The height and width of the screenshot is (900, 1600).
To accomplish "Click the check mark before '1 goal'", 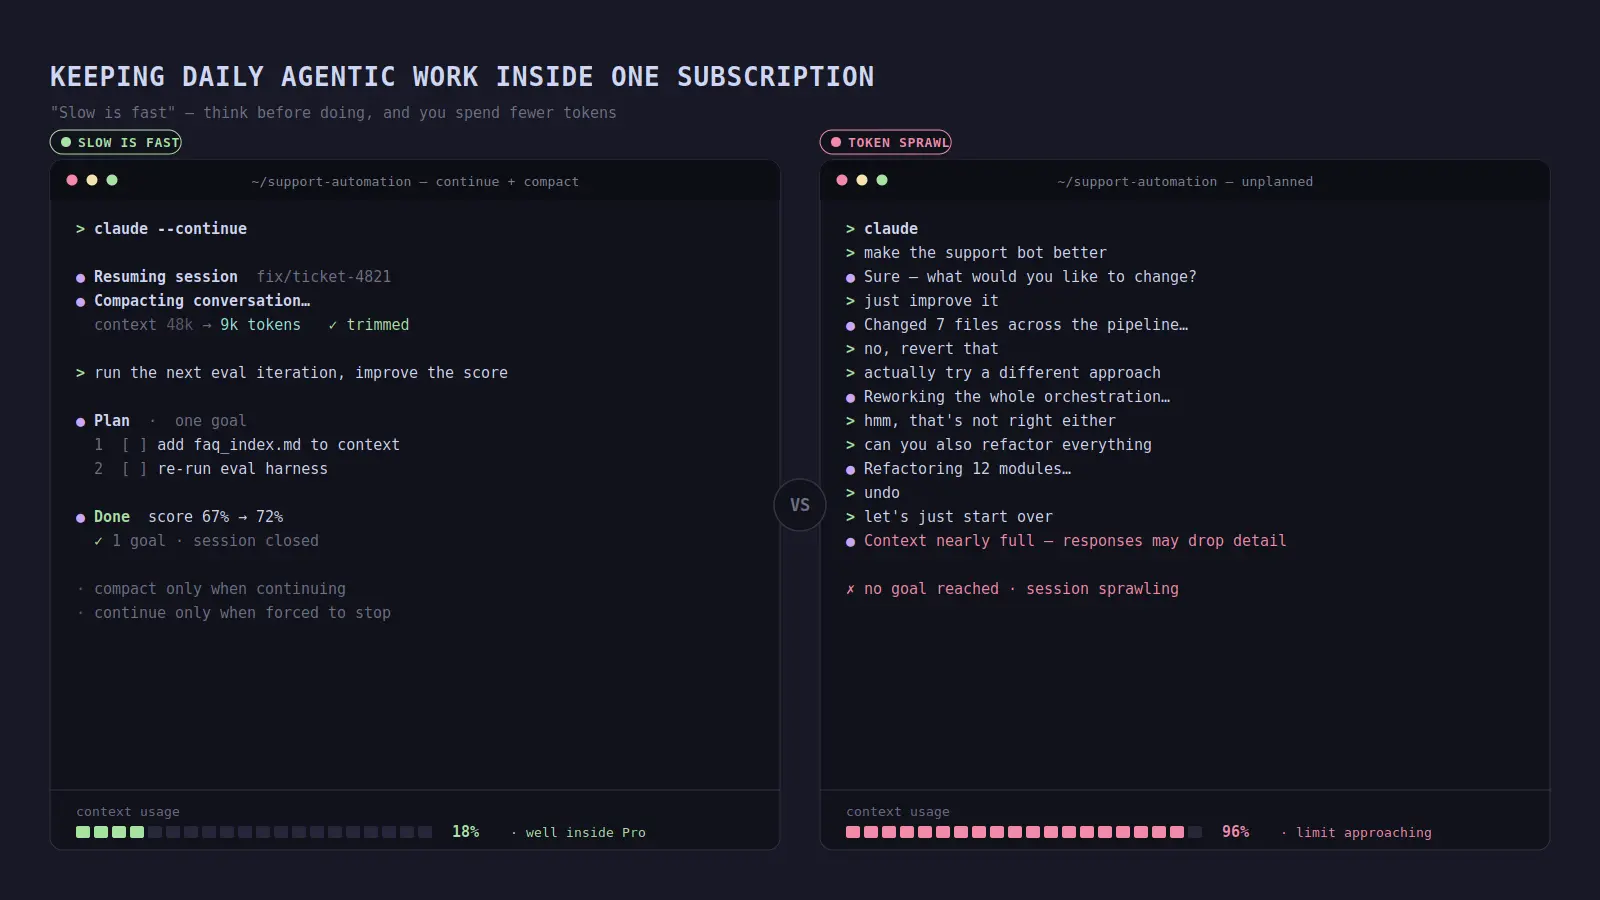I will 98,541.
